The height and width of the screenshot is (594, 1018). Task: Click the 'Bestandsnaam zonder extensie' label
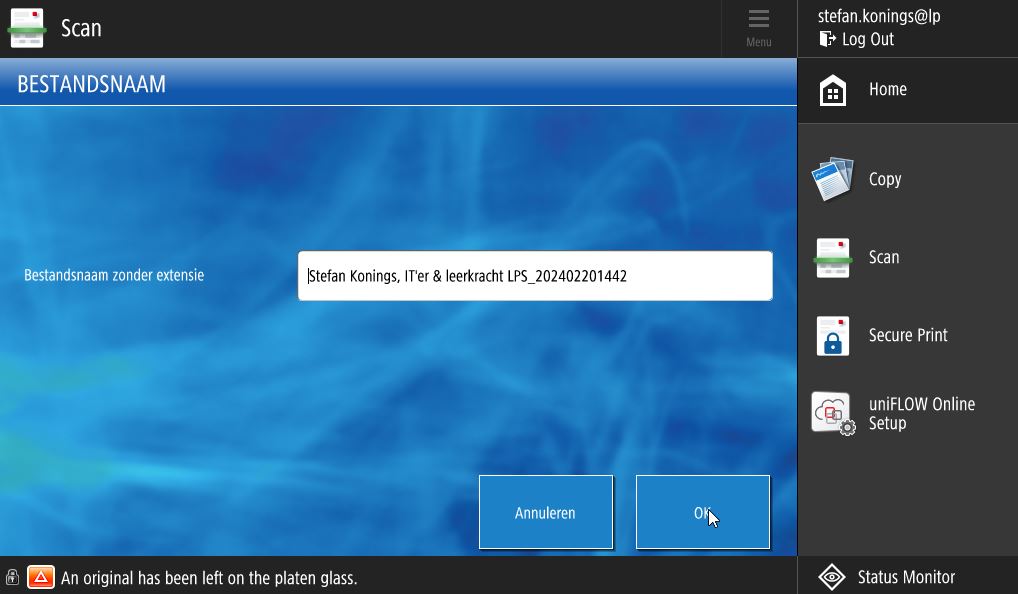114,275
